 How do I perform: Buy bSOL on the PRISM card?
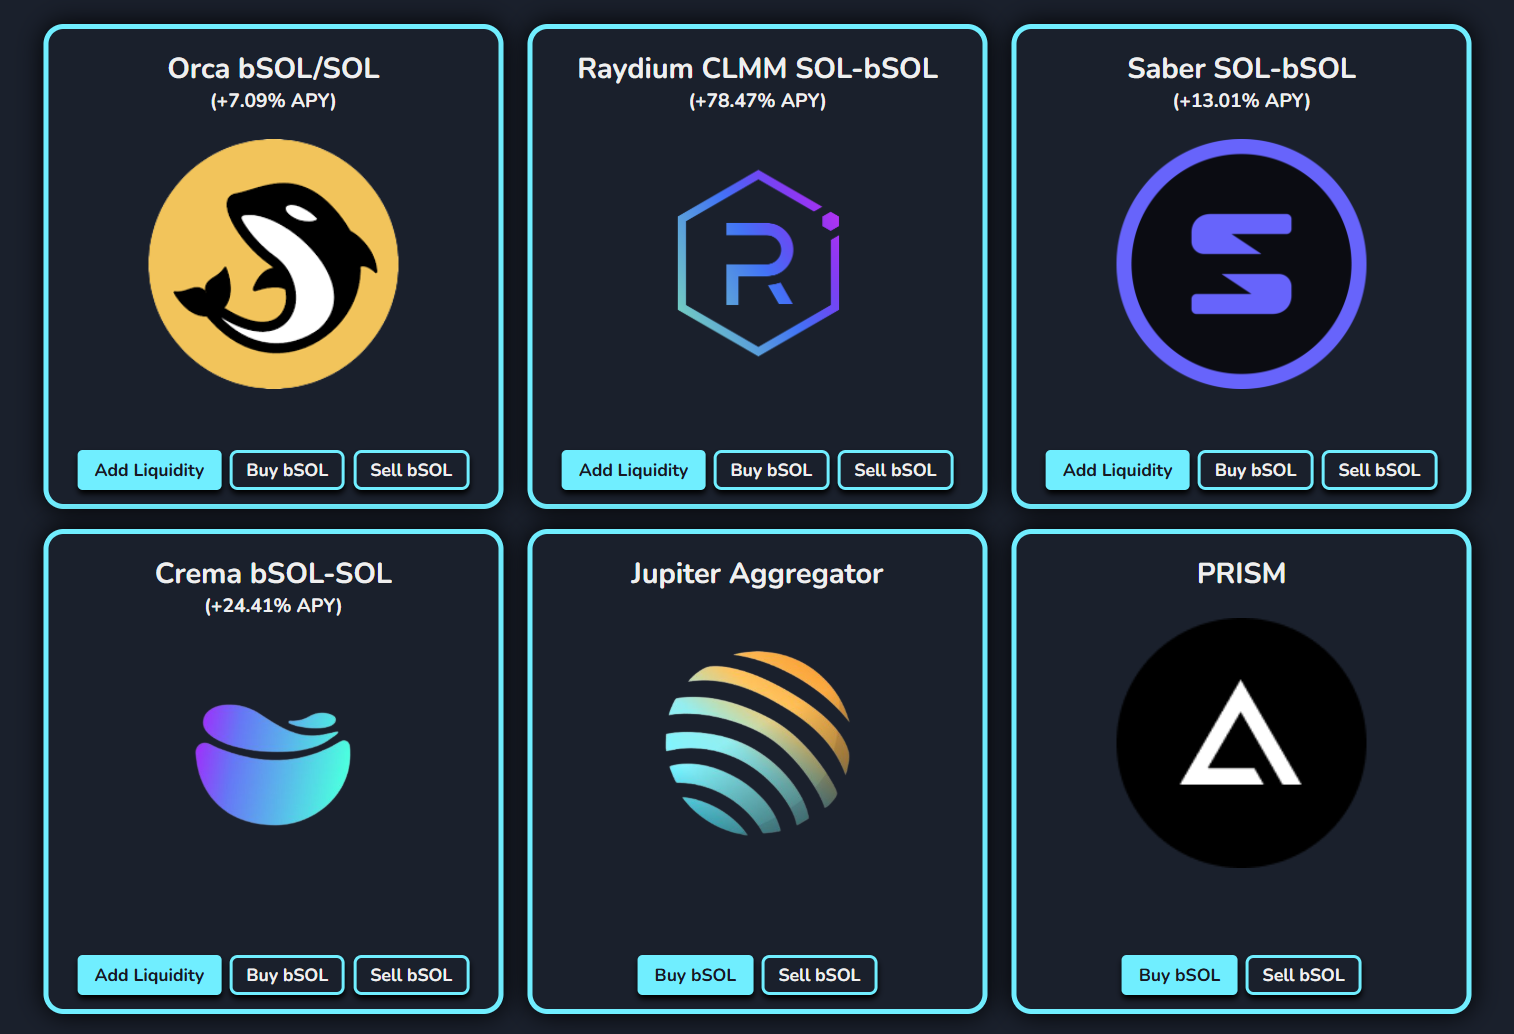(1179, 975)
